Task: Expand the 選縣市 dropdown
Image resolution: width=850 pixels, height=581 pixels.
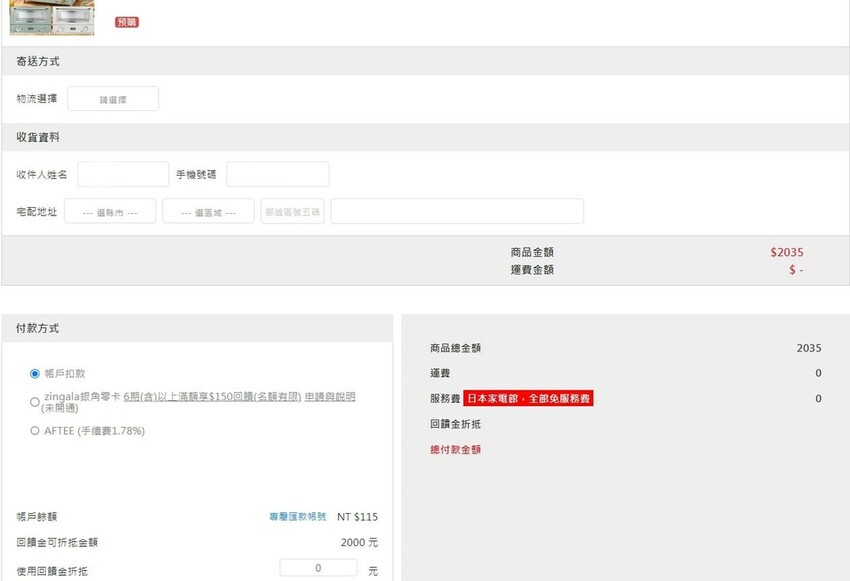Action: click(x=110, y=212)
